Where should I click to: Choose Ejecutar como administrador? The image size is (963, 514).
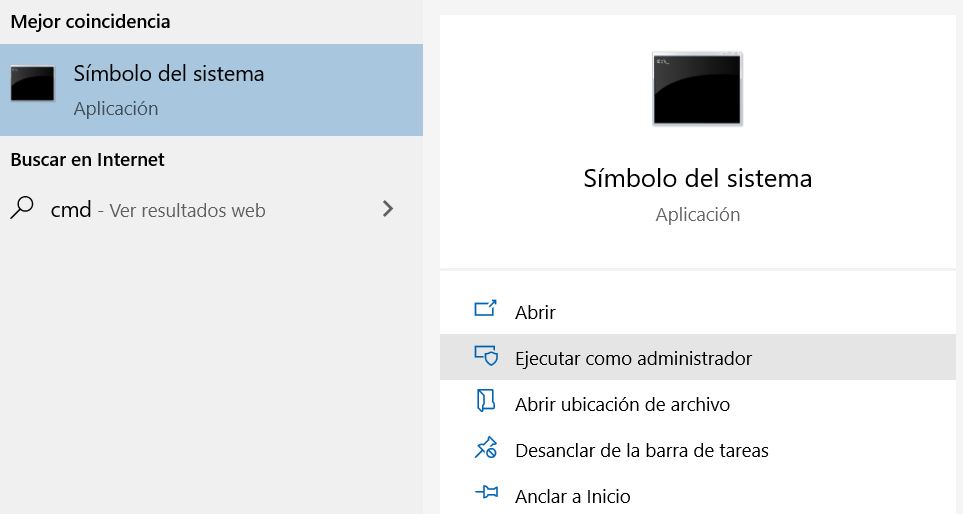(x=633, y=358)
